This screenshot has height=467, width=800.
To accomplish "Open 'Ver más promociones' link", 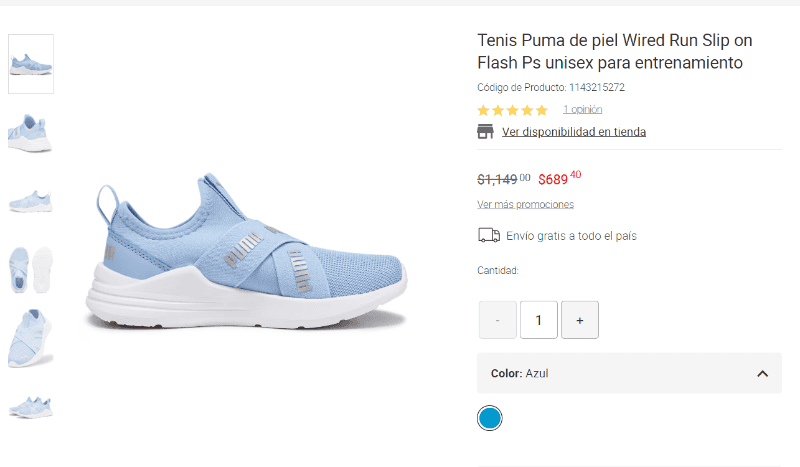I will coord(526,205).
